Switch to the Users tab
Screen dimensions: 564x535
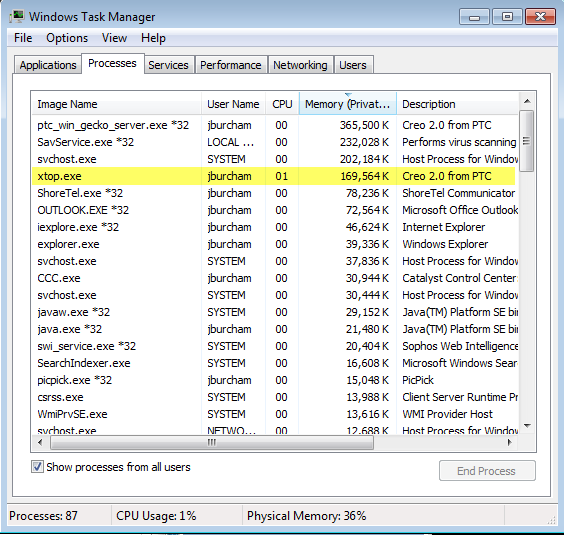(353, 65)
